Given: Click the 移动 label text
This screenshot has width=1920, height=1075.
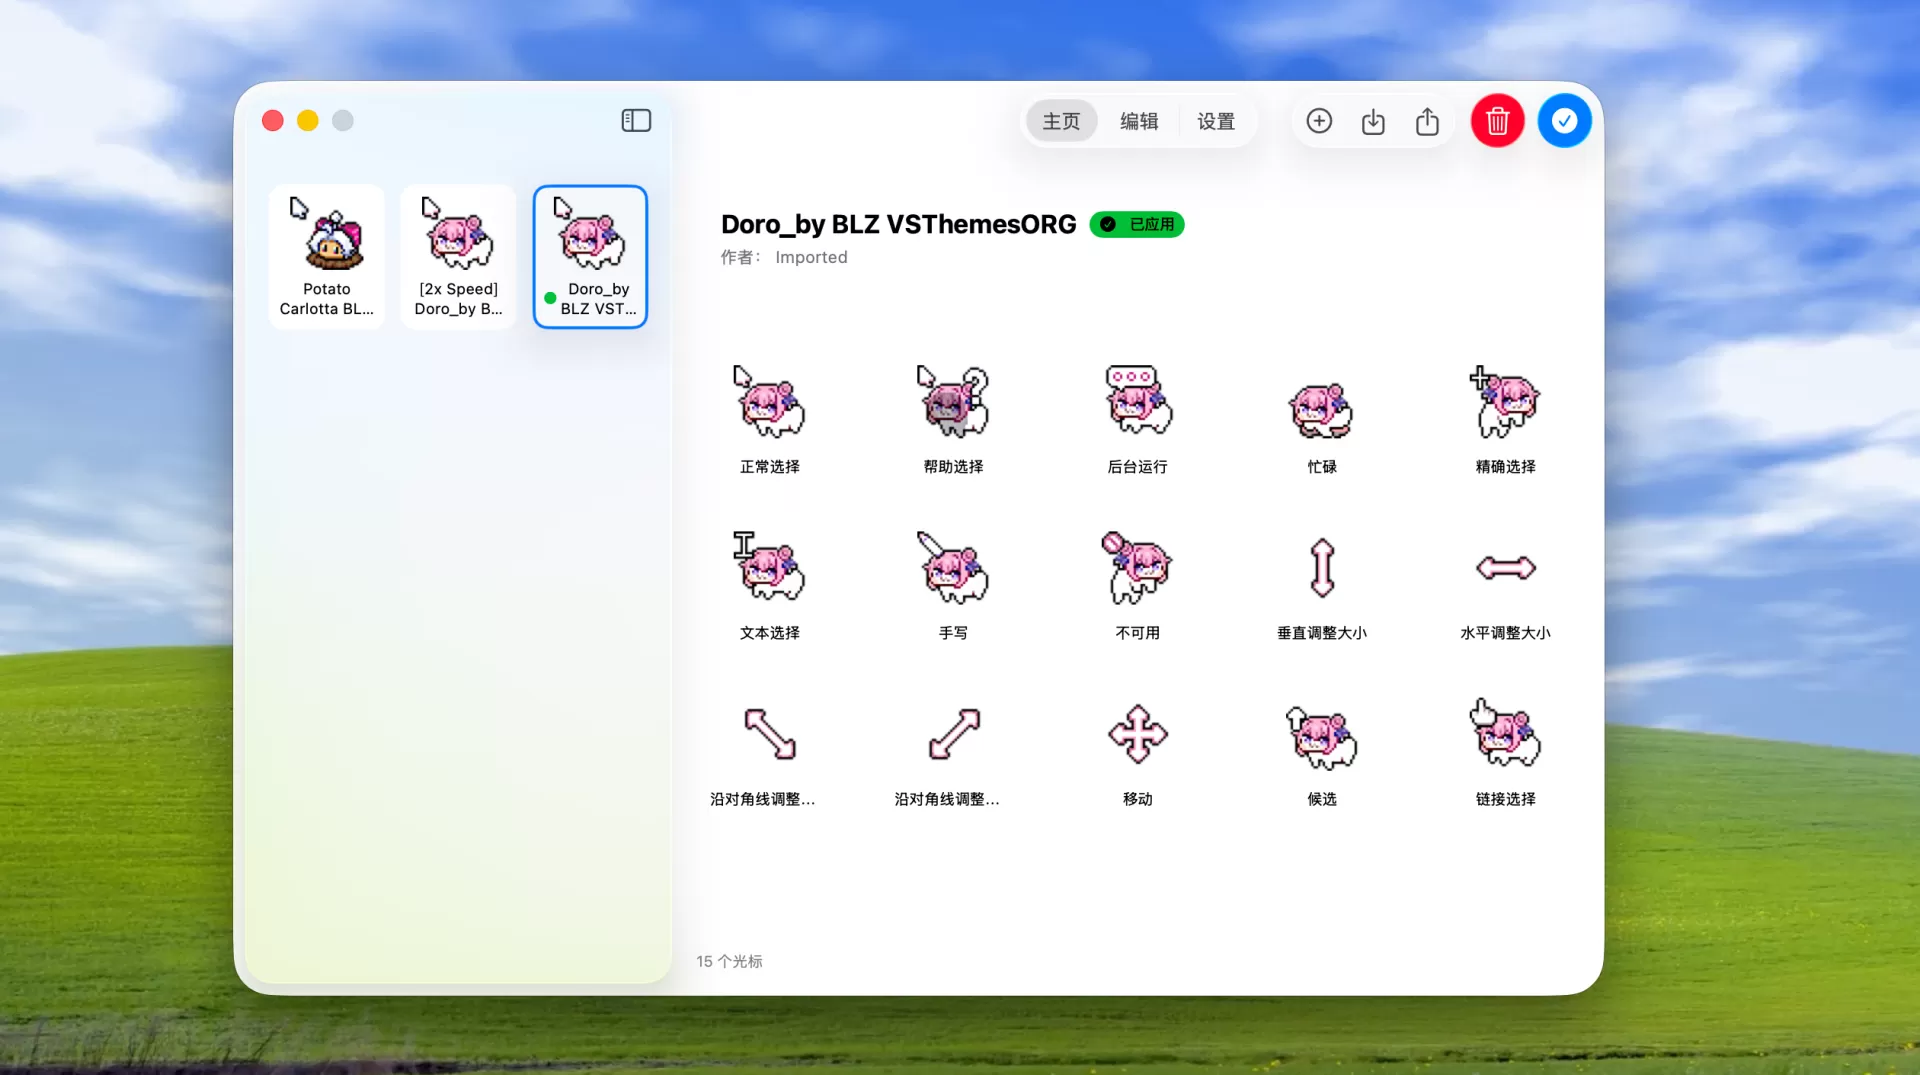Looking at the screenshot, I should click(x=1138, y=799).
